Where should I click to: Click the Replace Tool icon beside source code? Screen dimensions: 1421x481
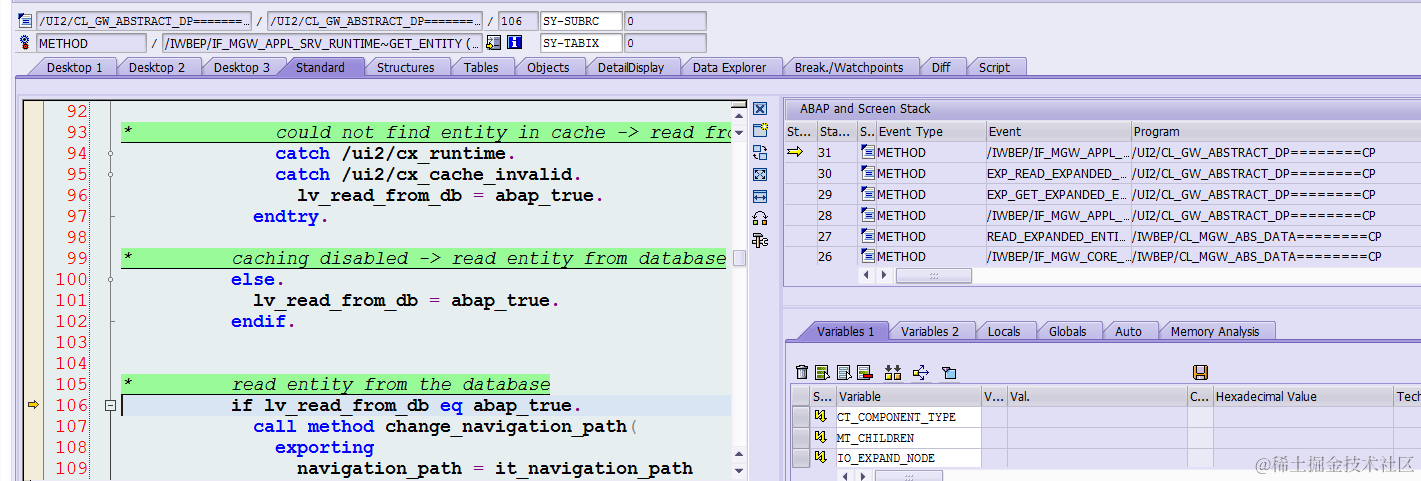click(760, 152)
